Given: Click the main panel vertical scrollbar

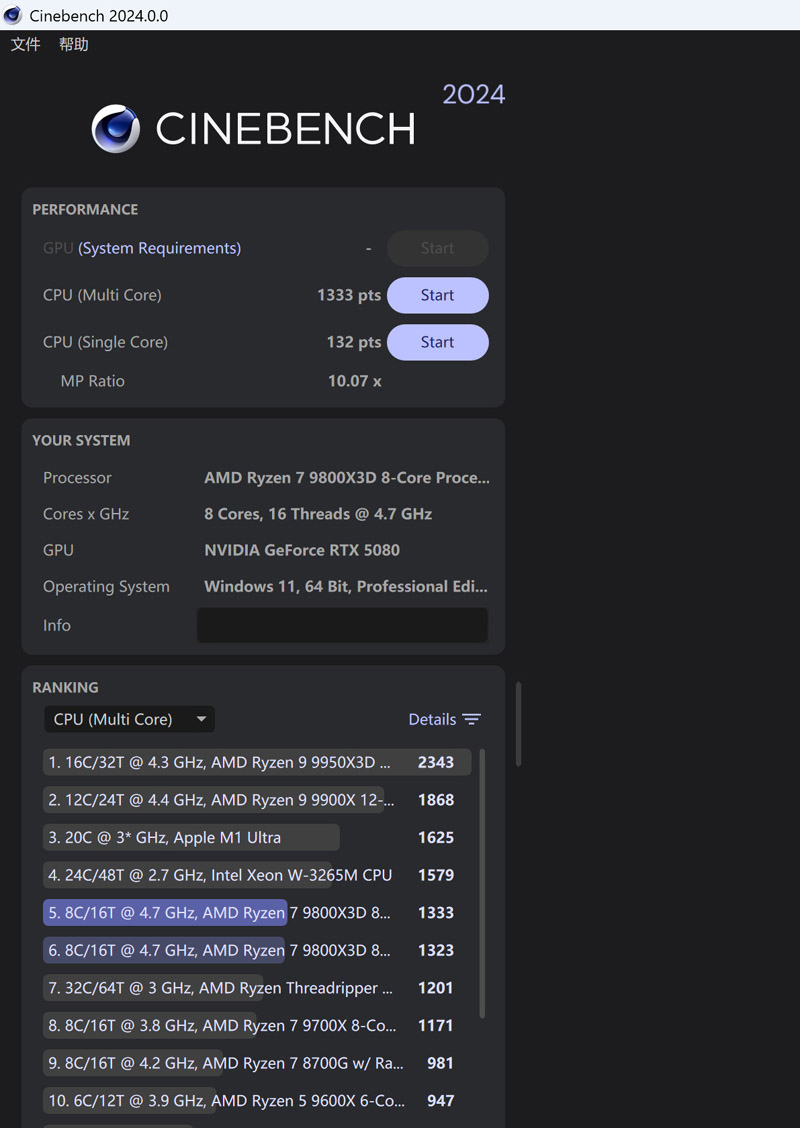Looking at the screenshot, I should (518, 723).
